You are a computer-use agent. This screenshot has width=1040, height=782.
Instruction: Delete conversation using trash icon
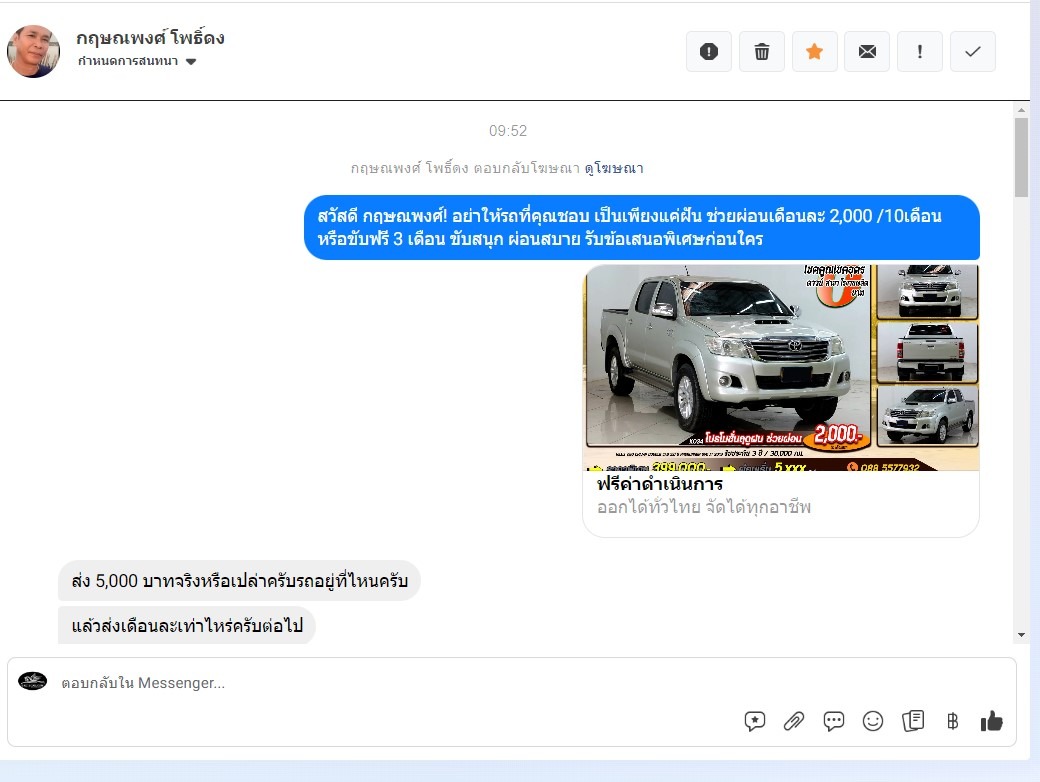tap(762, 52)
